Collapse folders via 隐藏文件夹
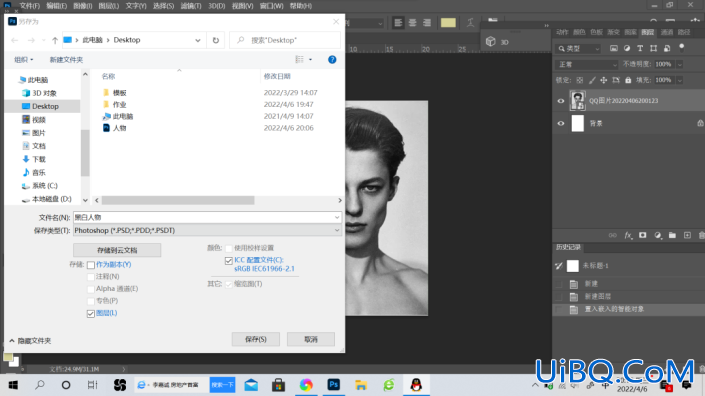This screenshot has width=705, height=396. click(x=30, y=341)
